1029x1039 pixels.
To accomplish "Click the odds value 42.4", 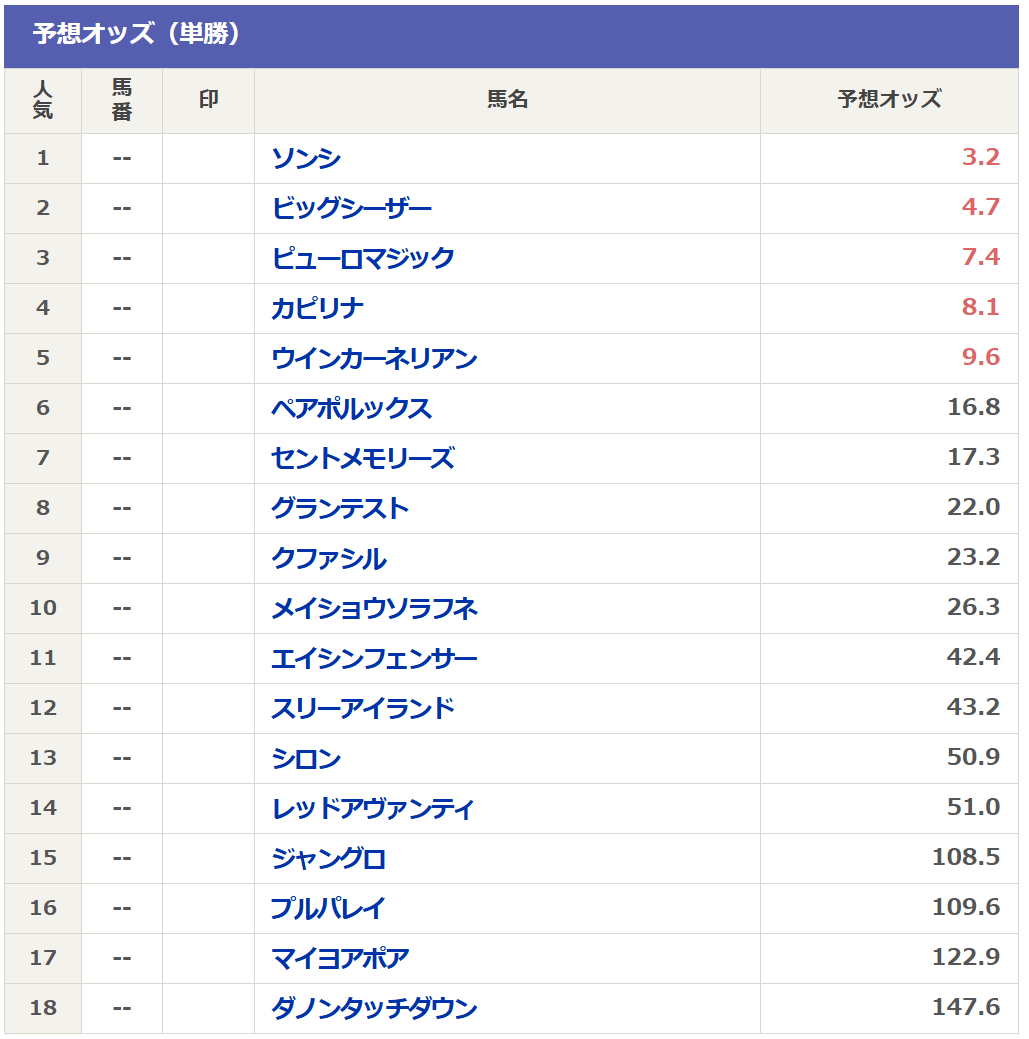I will pyautogui.click(x=973, y=658).
